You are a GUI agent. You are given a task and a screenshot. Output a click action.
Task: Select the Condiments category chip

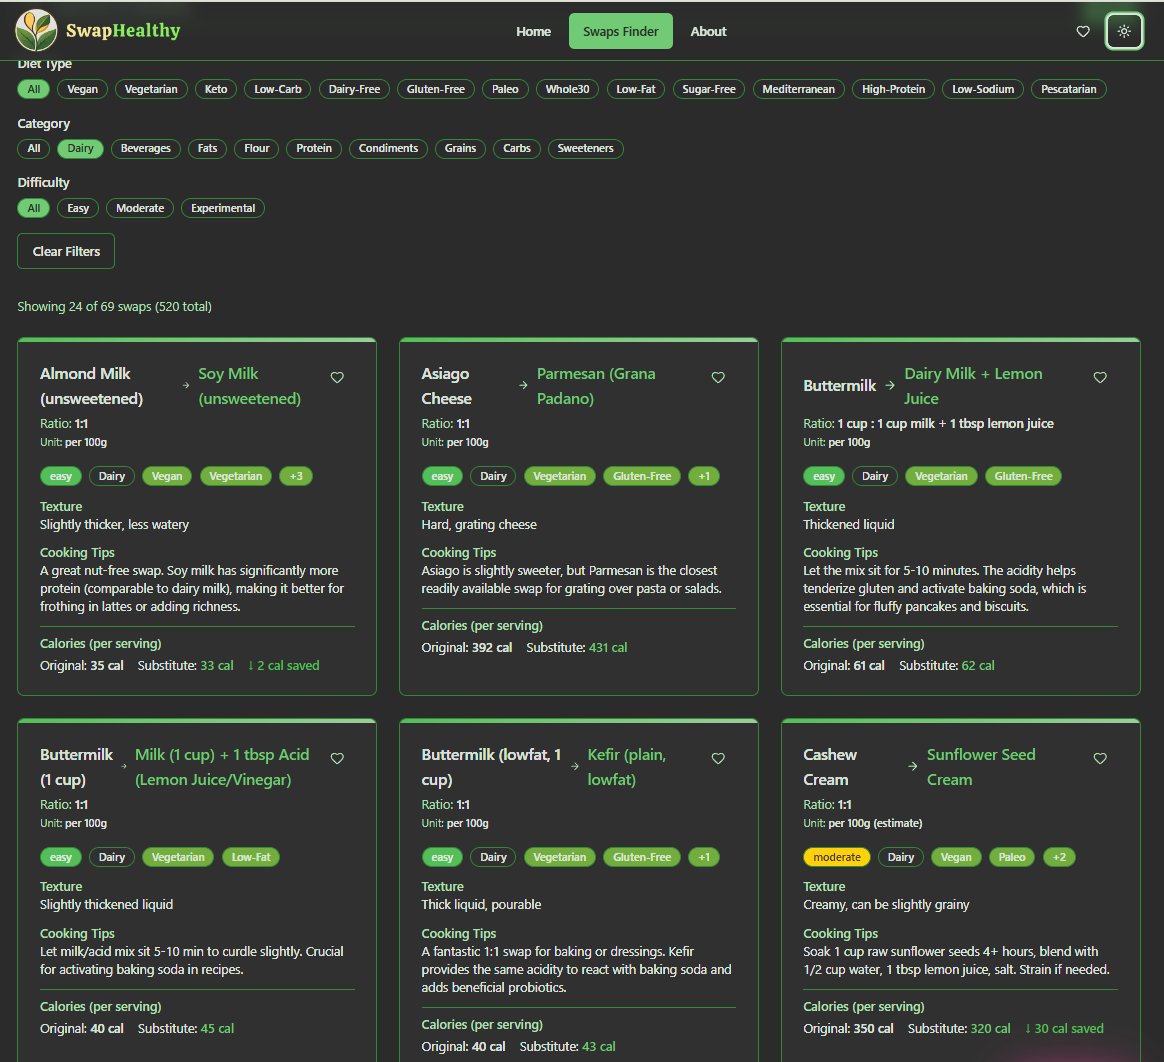[388, 148]
